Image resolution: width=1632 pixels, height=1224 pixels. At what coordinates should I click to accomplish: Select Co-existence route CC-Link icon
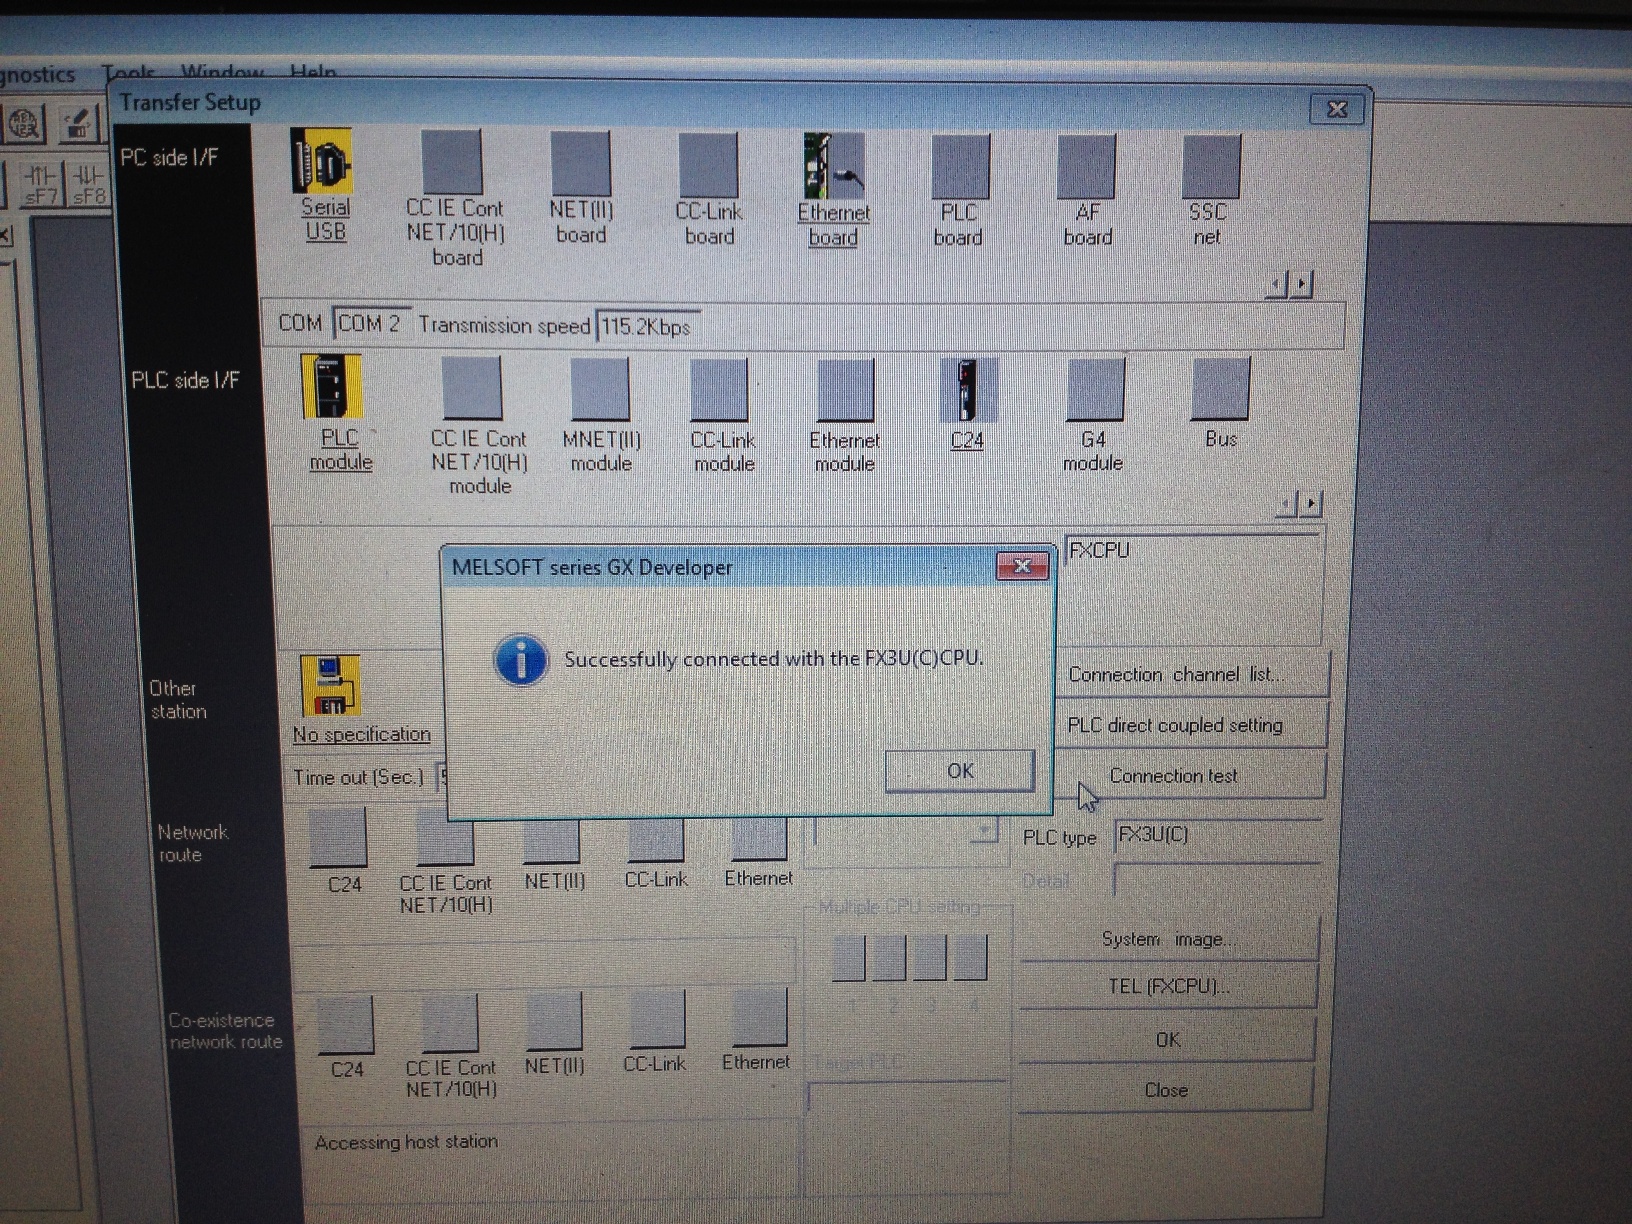click(x=656, y=1020)
